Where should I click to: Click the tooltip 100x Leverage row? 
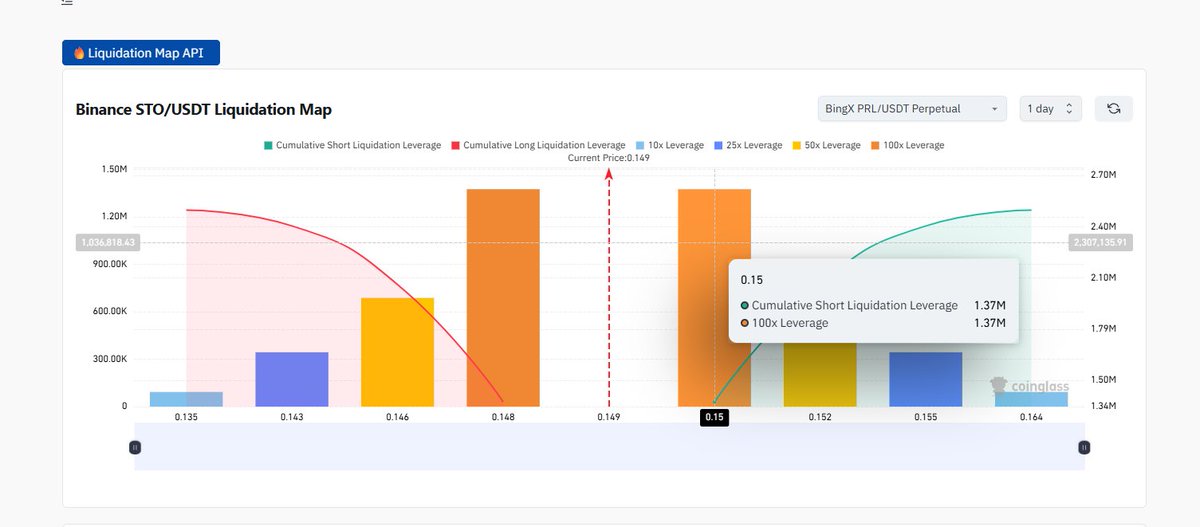point(873,323)
